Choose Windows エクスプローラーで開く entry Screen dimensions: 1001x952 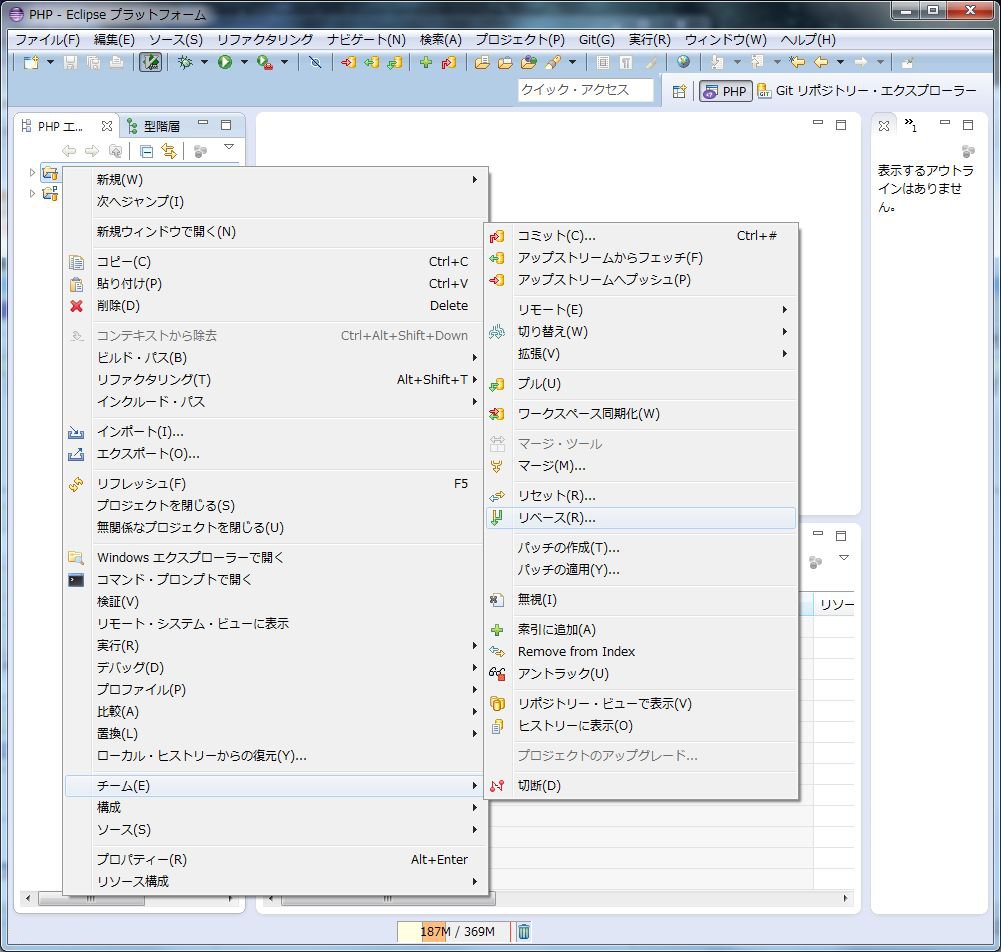(x=275, y=558)
